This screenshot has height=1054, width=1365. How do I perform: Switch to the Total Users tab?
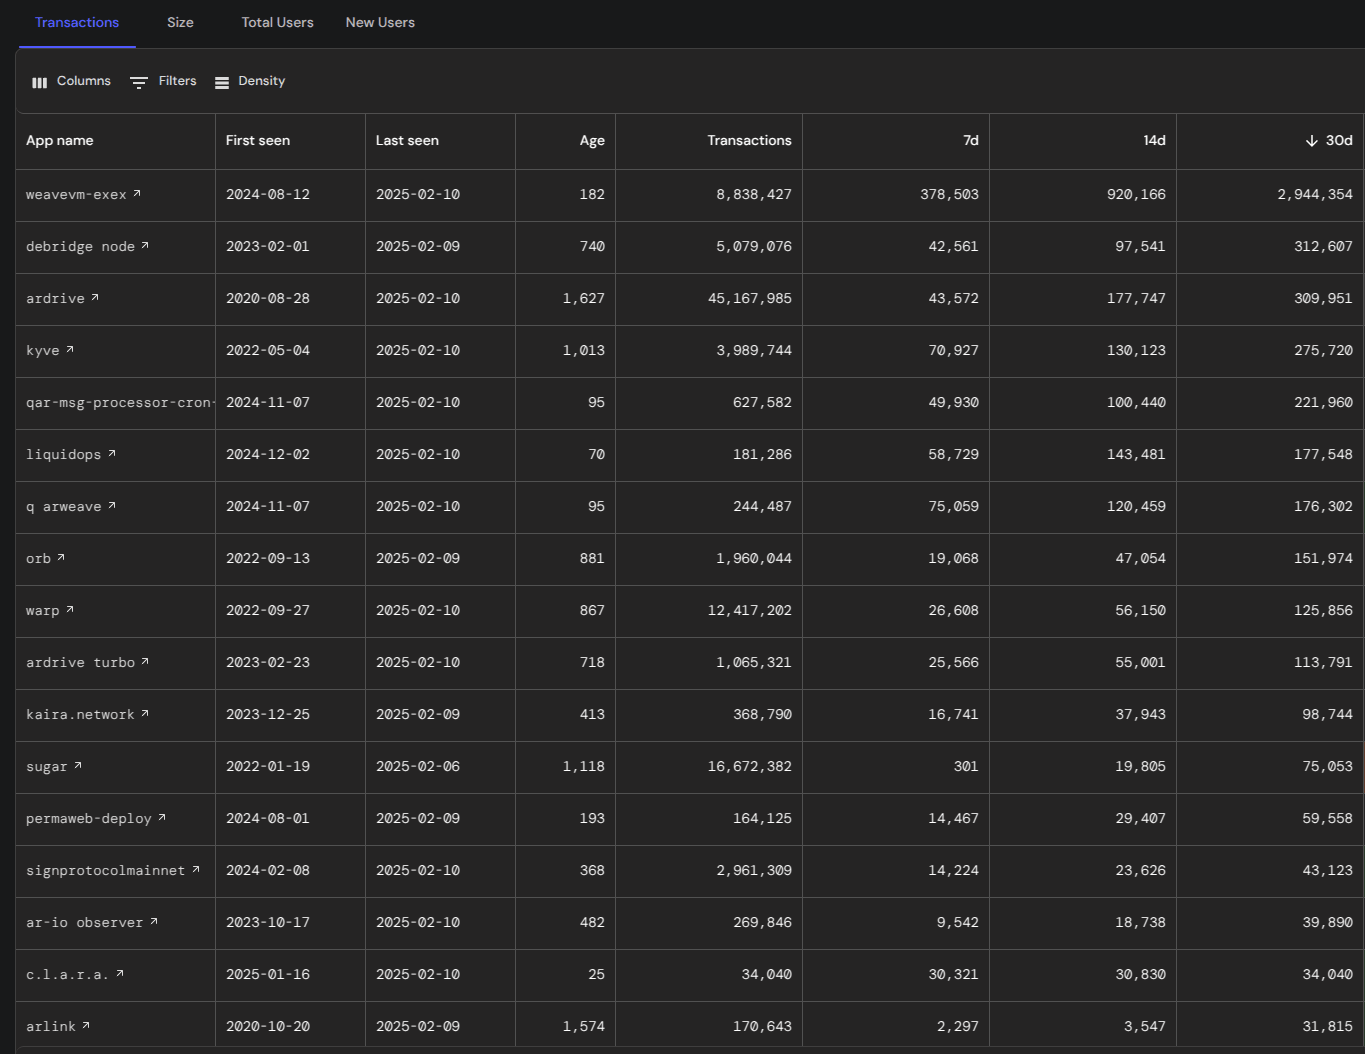click(x=277, y=22)
